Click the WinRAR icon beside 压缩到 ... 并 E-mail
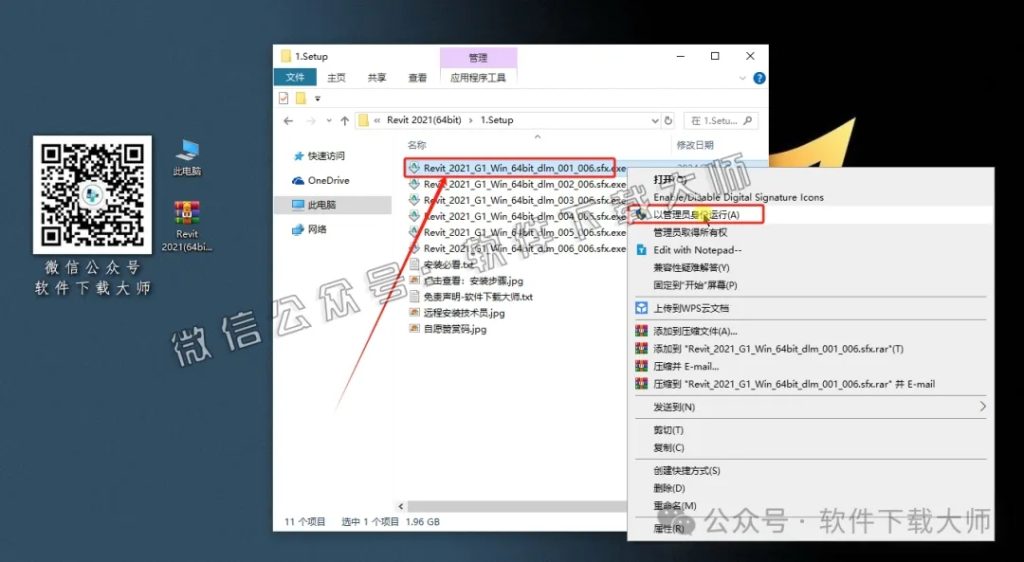 pyautogui.click(x=641, y=384)
